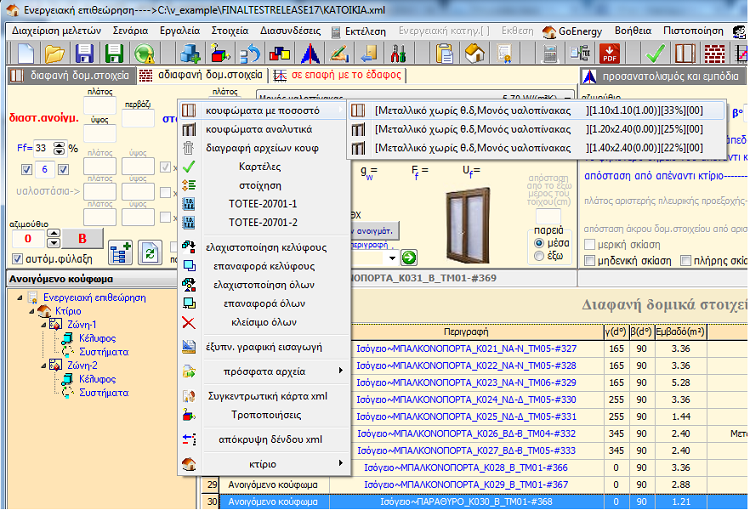The width and height of the screenshot is (750, 510).
Task: Check the μερική σκίαση checkbox
Action: pyautogui.click(x=590, y=244)
